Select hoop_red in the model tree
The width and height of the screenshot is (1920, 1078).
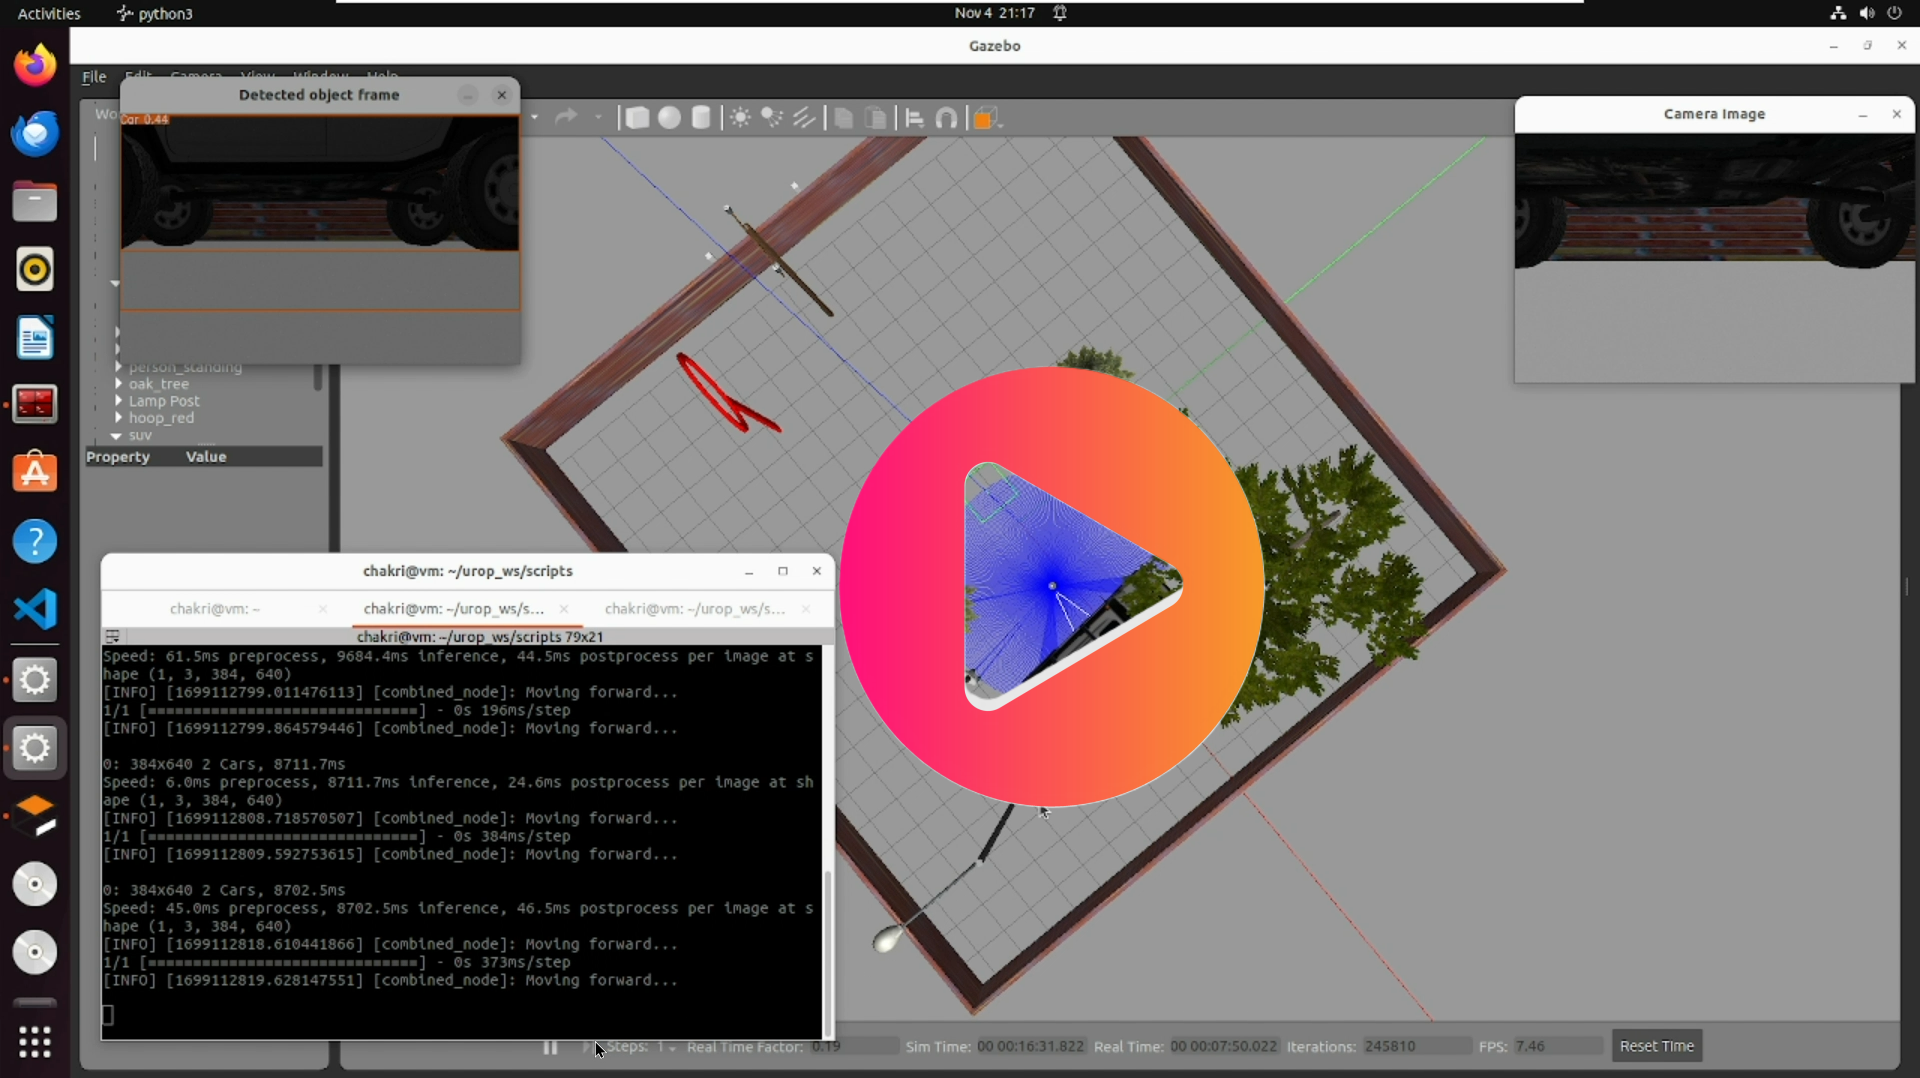tap(161, 418)
